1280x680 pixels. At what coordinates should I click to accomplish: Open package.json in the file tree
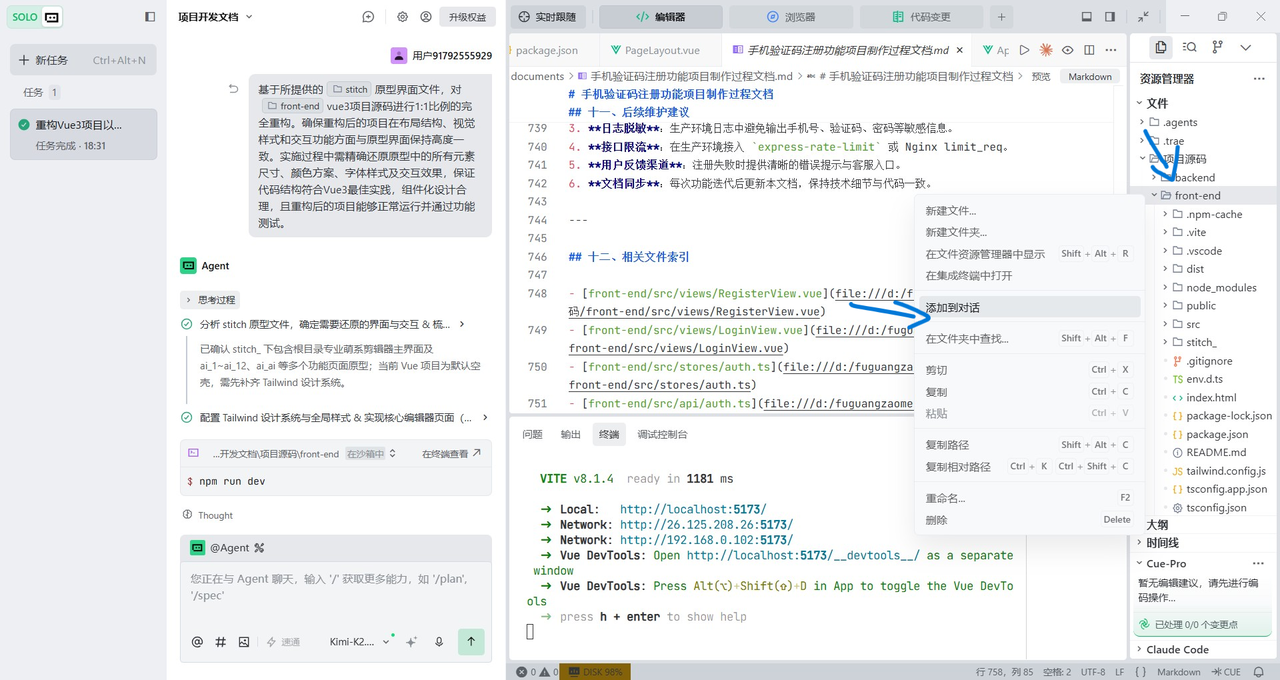coord(1216,434)
